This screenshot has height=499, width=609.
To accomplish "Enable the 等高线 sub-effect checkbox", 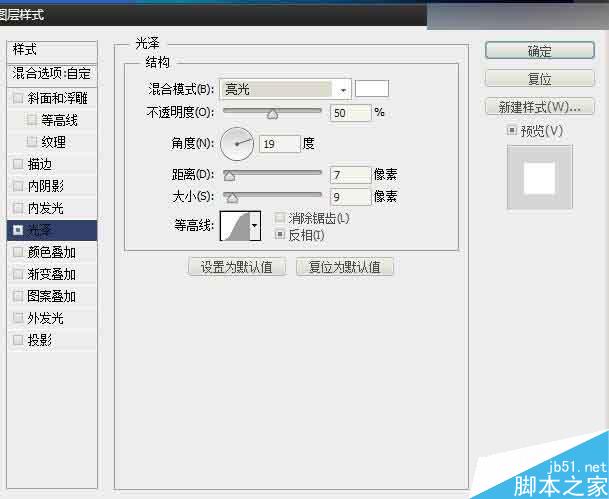I will pos(31,120).
